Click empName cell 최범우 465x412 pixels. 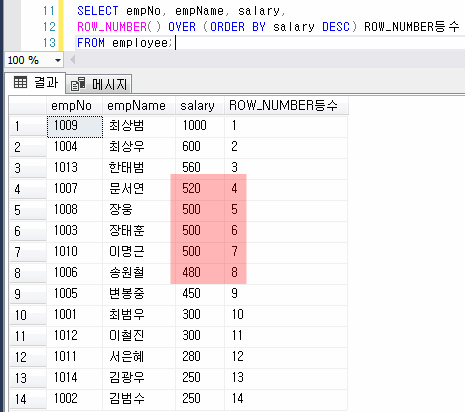pyautogui.click(x=139, y=315)
